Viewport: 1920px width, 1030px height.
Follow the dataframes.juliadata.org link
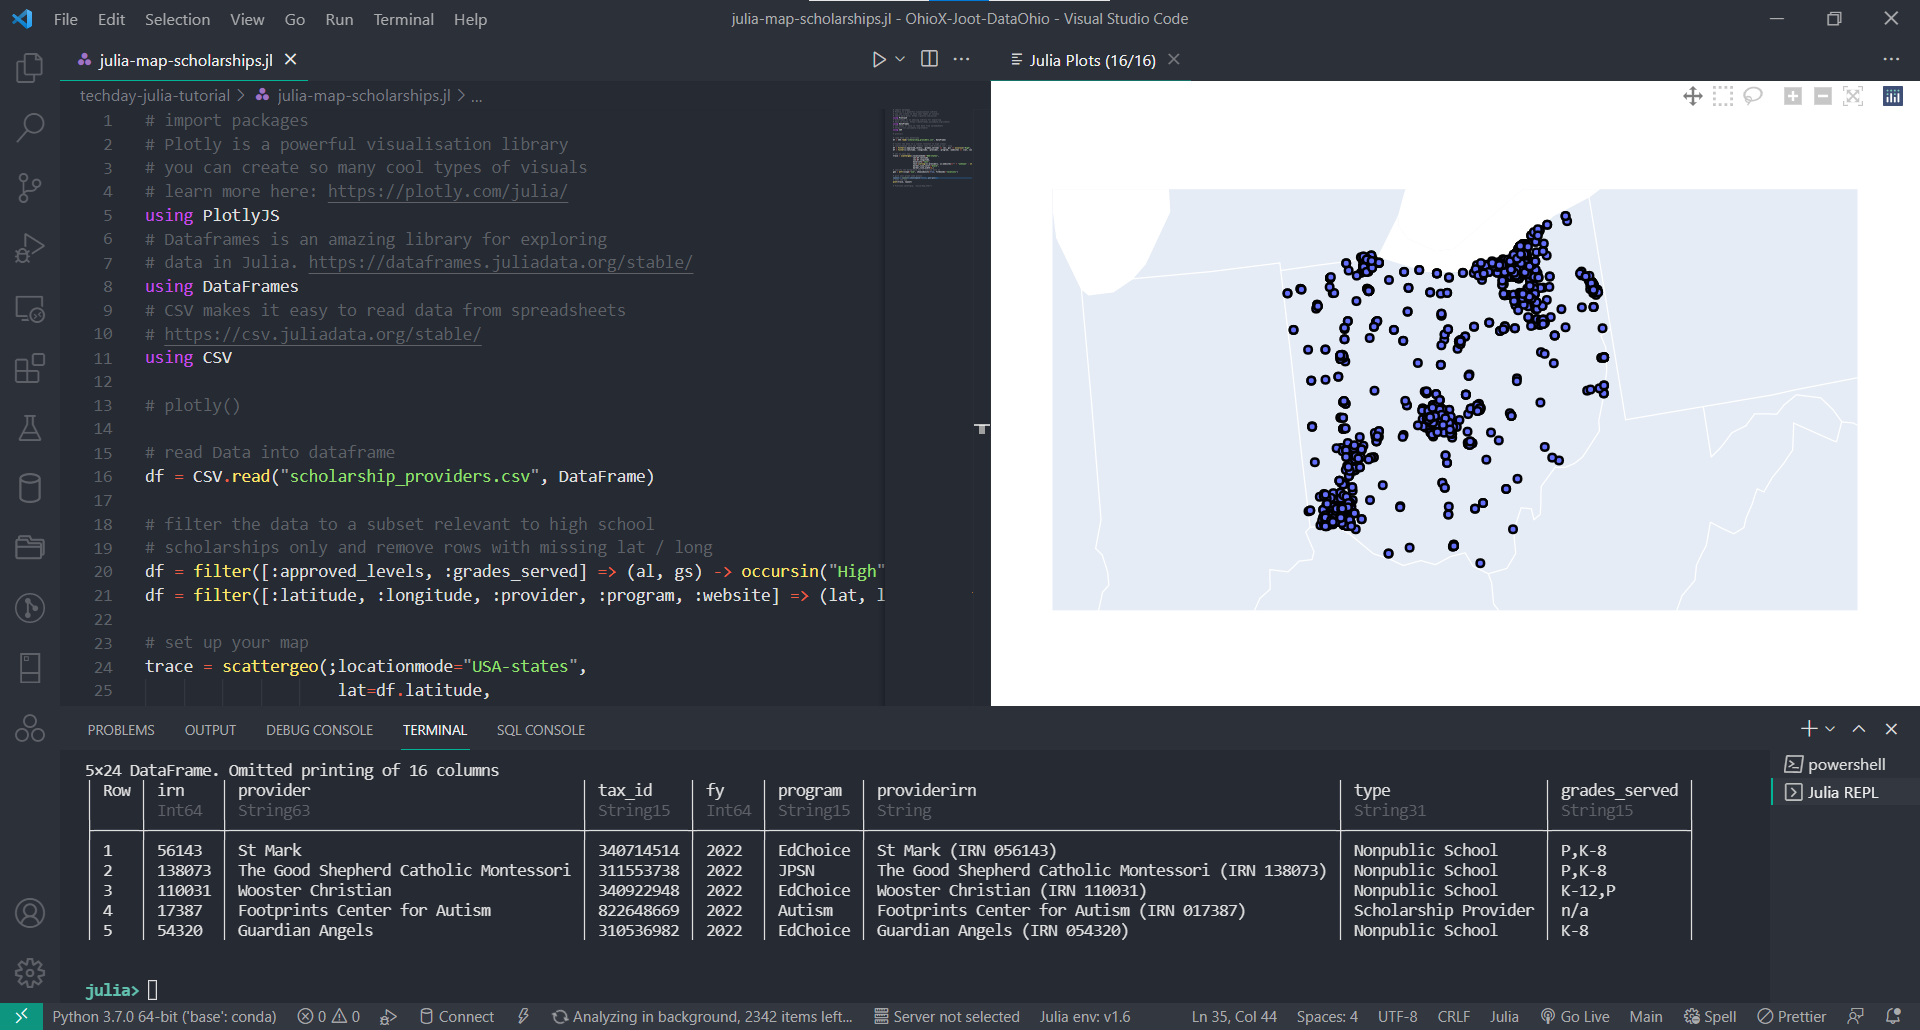[500, 262]
